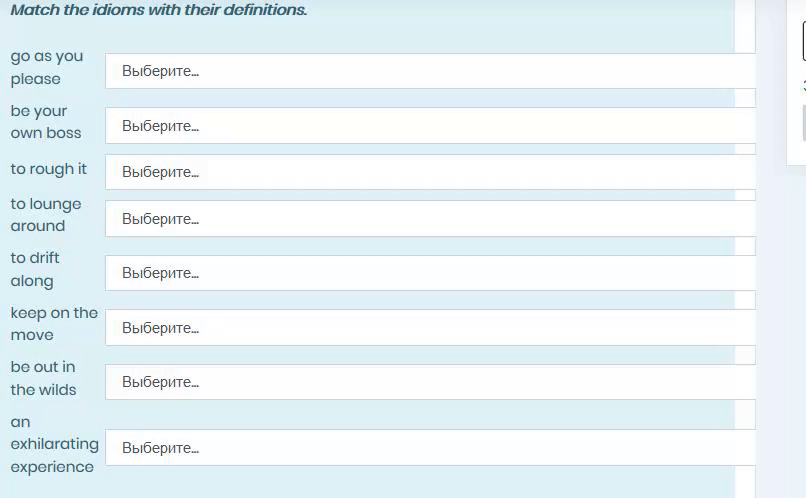Expand the 'to rough it' answer dropdown
Screen dimensions: 806x498
(430, 172)
